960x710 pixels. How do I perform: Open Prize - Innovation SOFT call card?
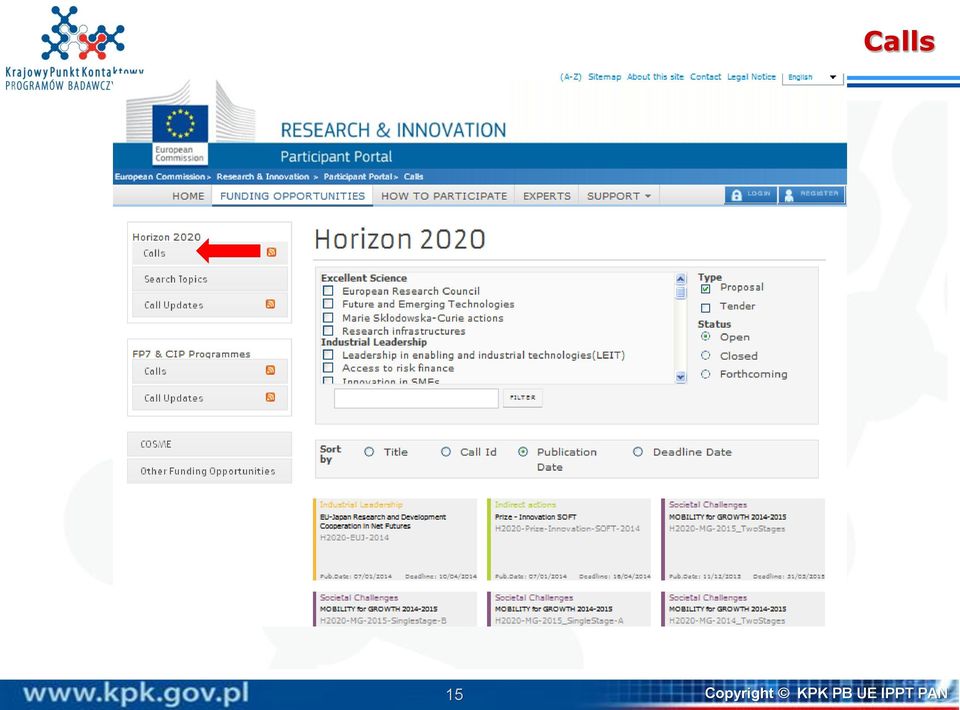(x=569, y=539)
